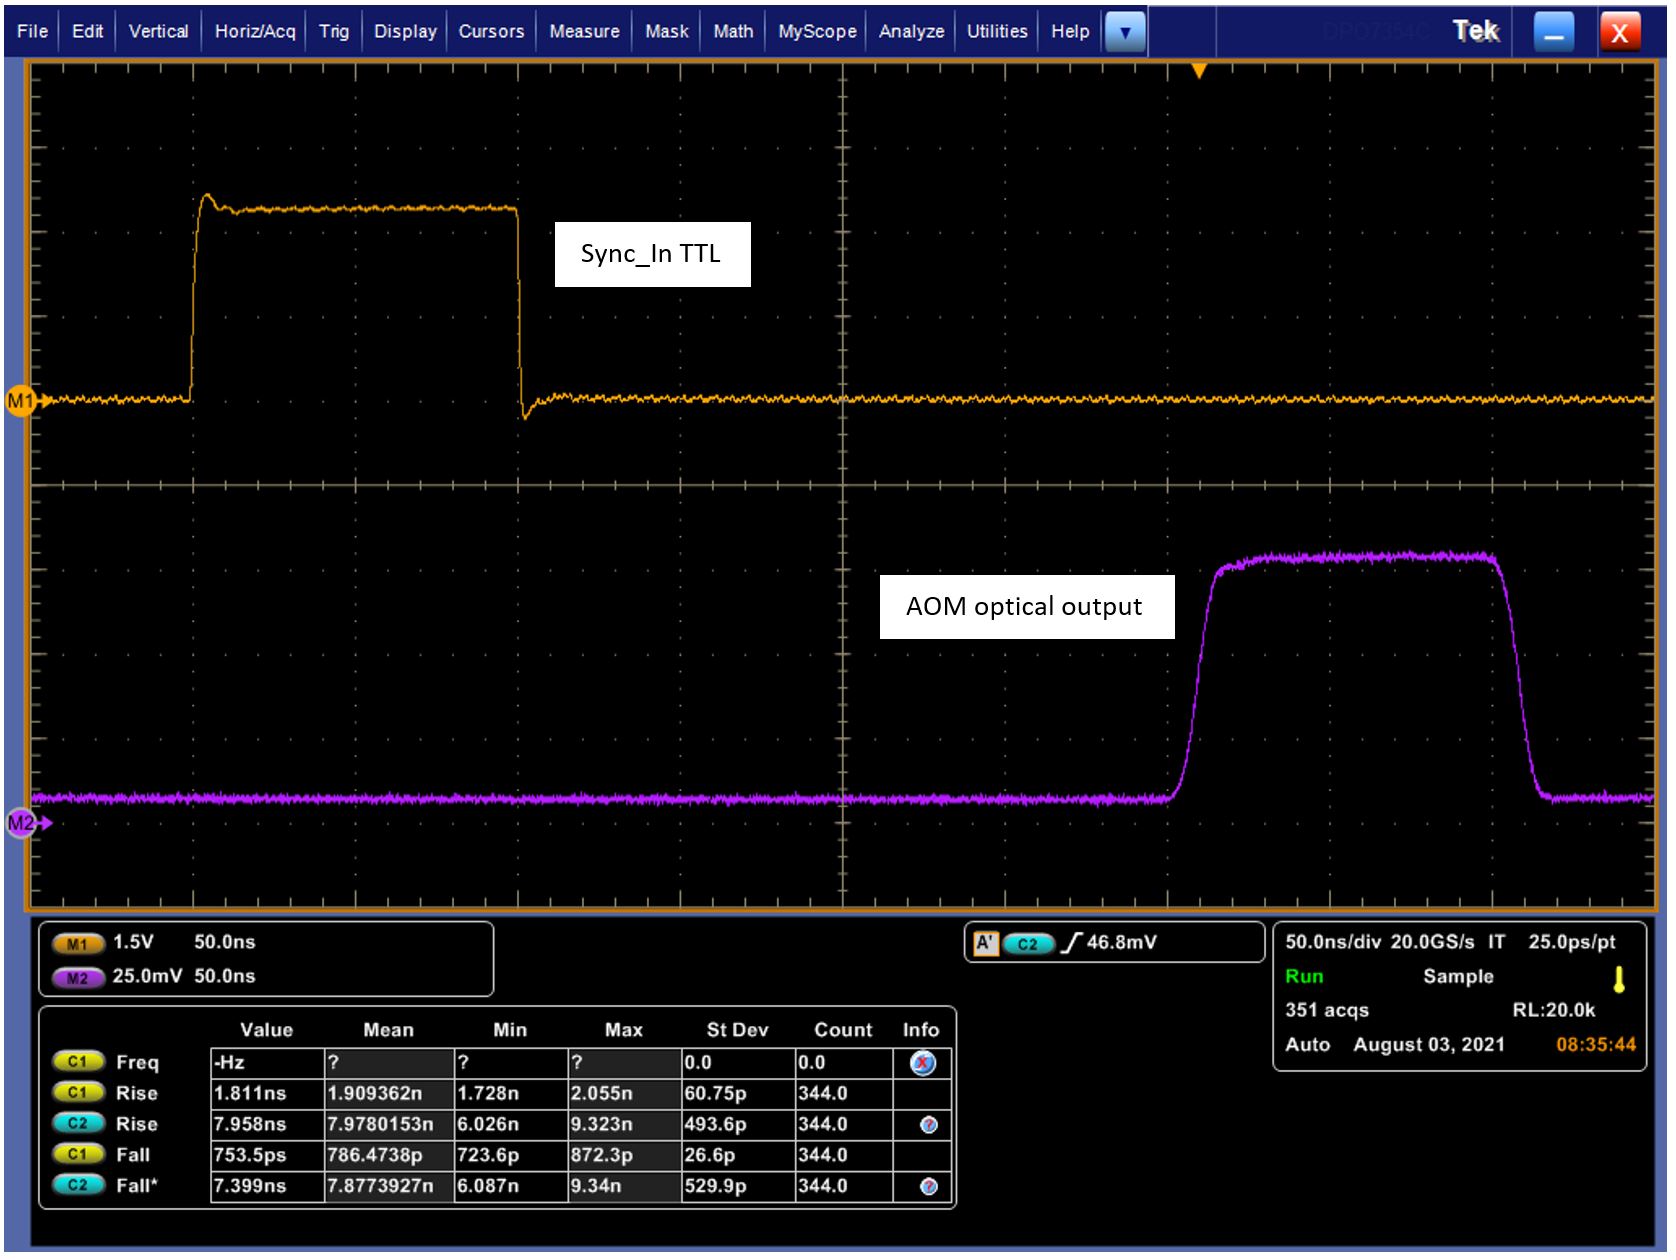
Task: Click the M1 math channel badge
Action: [77, 943]
